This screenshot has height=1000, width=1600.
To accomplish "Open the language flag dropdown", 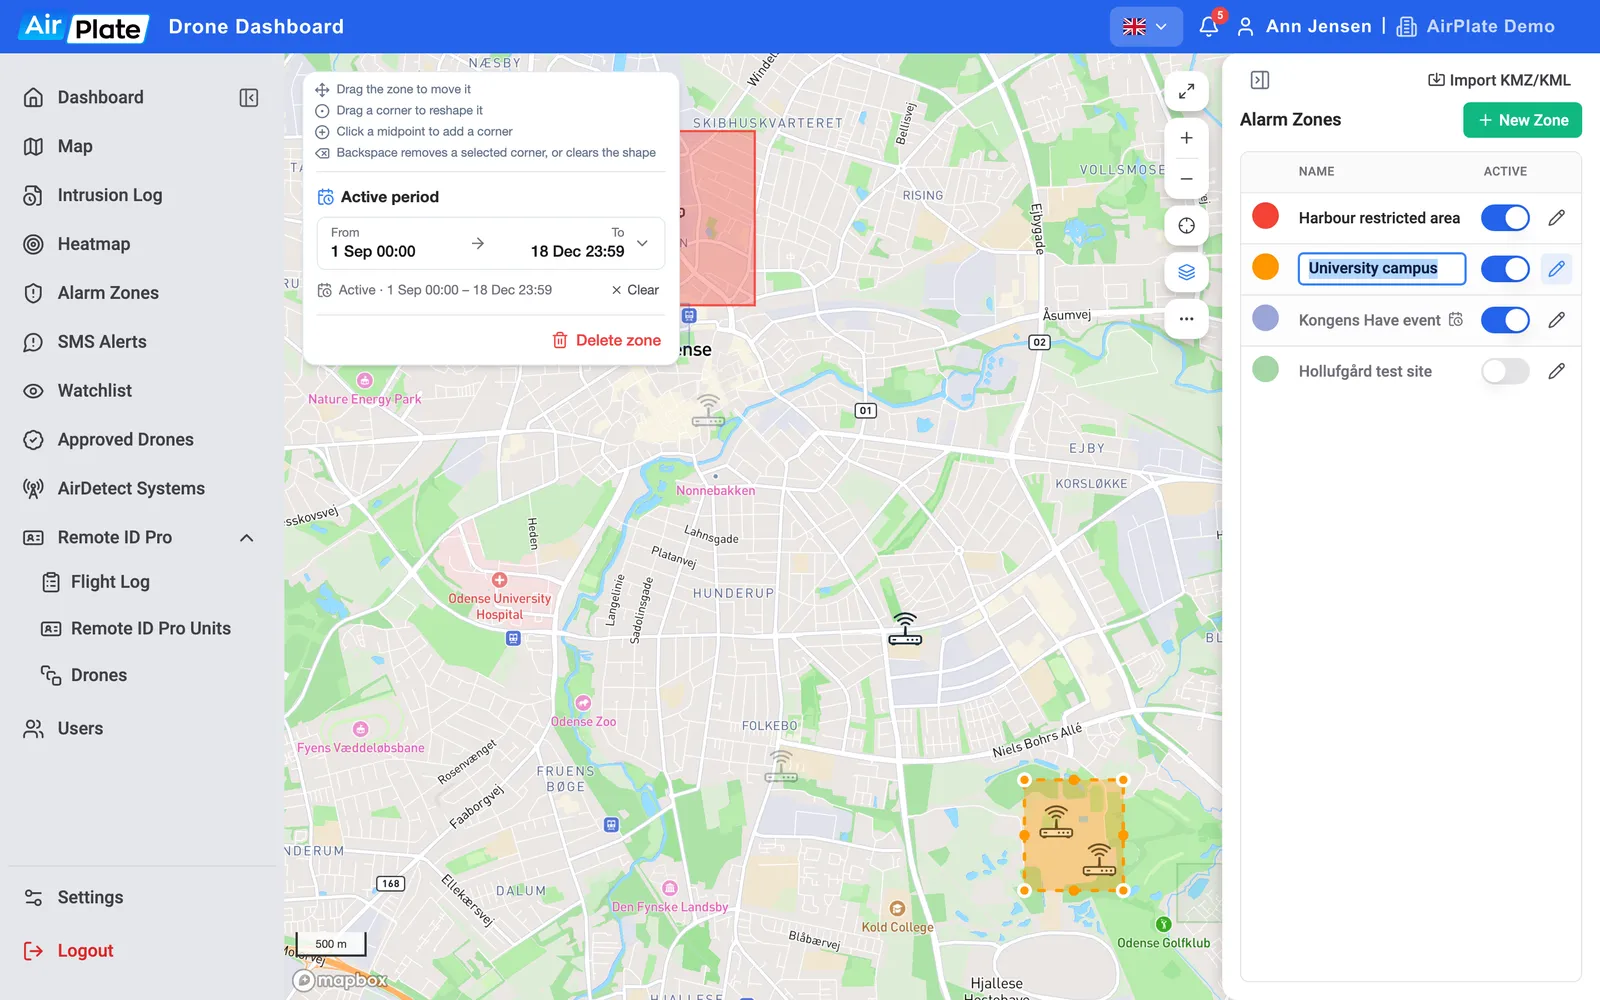I will tap(1145, 27).
